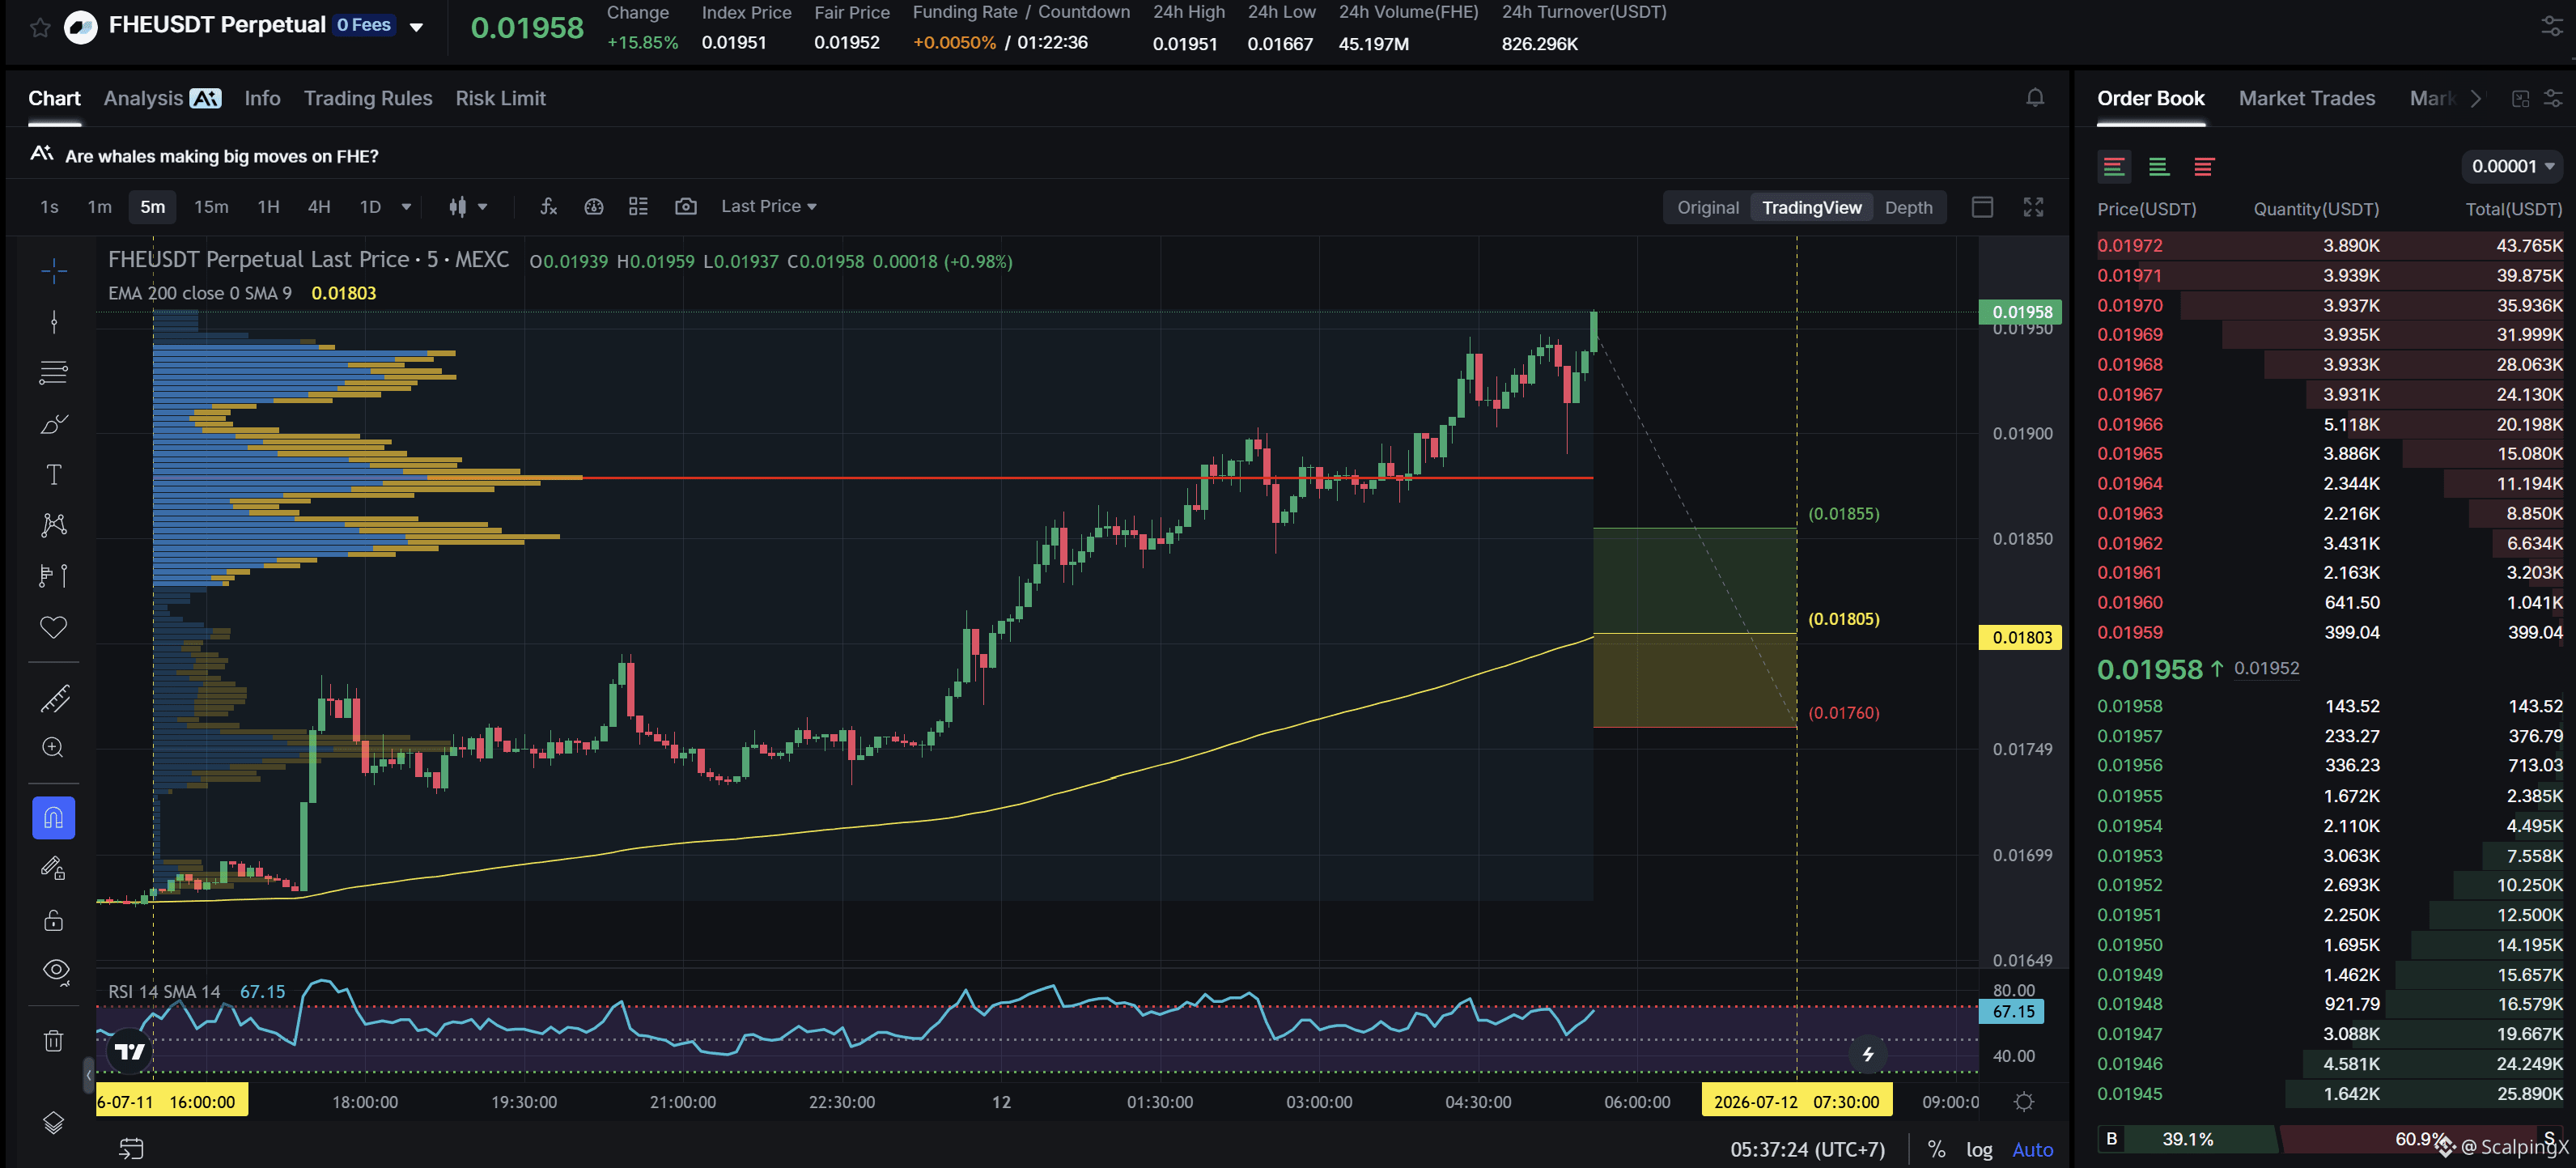
Task: Click the lightning replay button near RSI
Action: coord(1867,1053)
